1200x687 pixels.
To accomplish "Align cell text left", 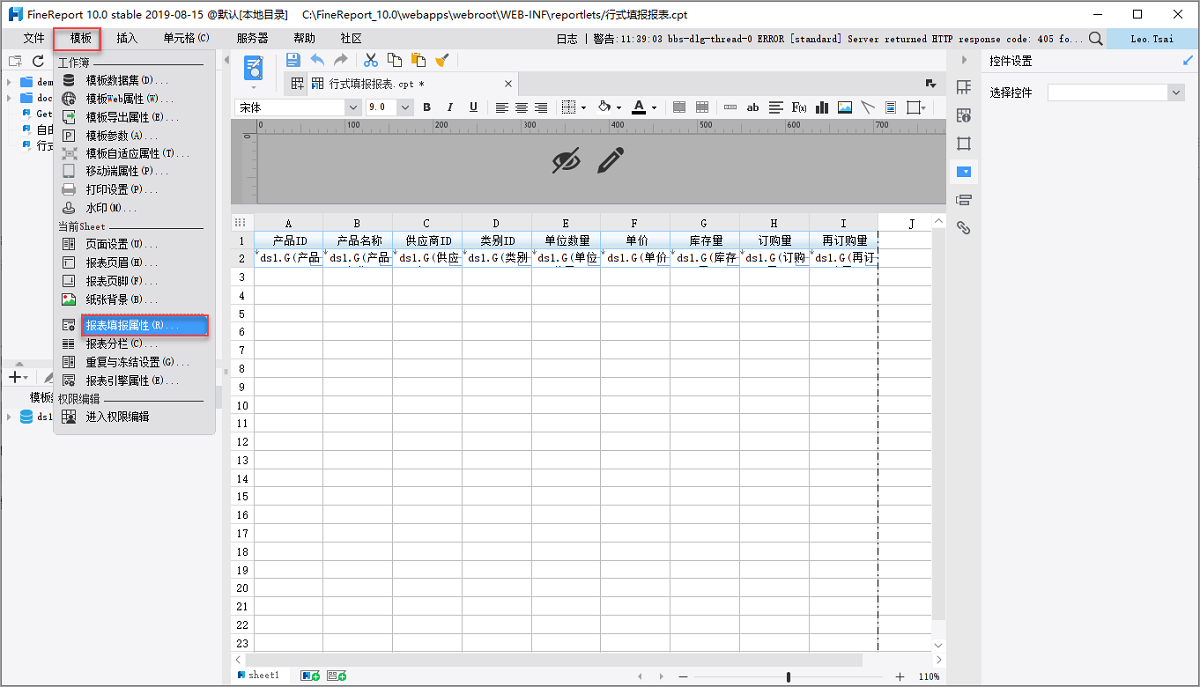I will 502,107.
